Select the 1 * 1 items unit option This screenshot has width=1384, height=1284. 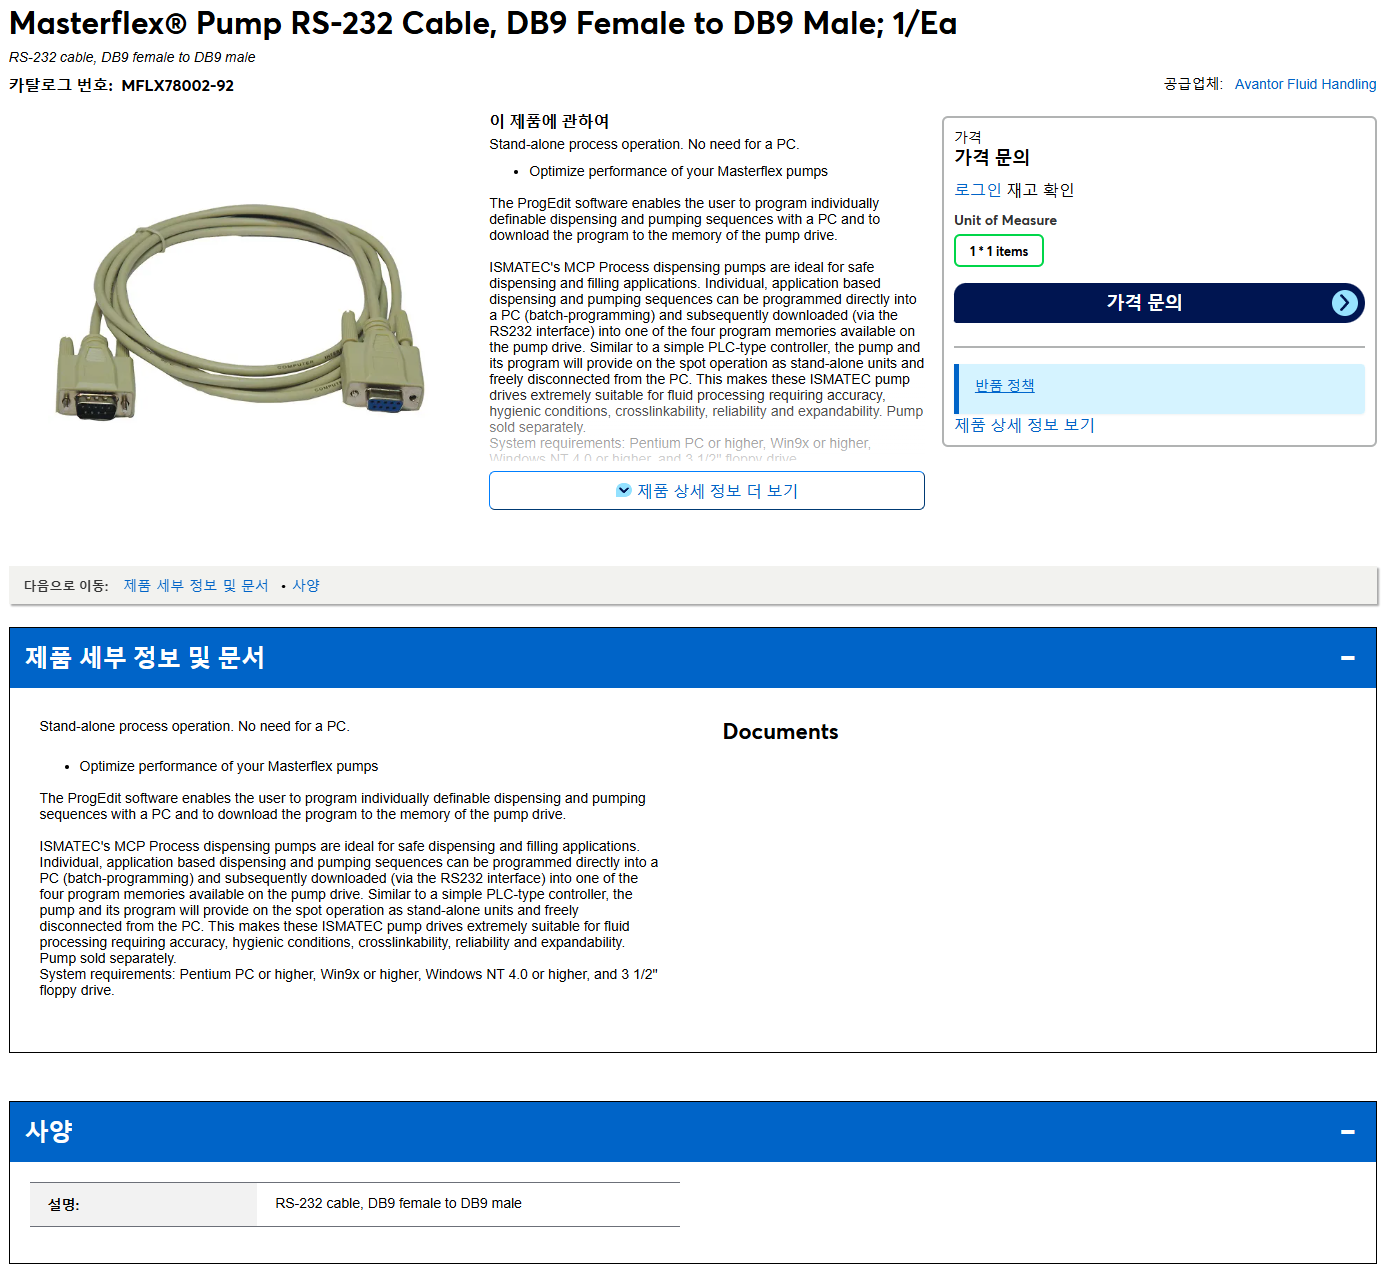(999, 251)
